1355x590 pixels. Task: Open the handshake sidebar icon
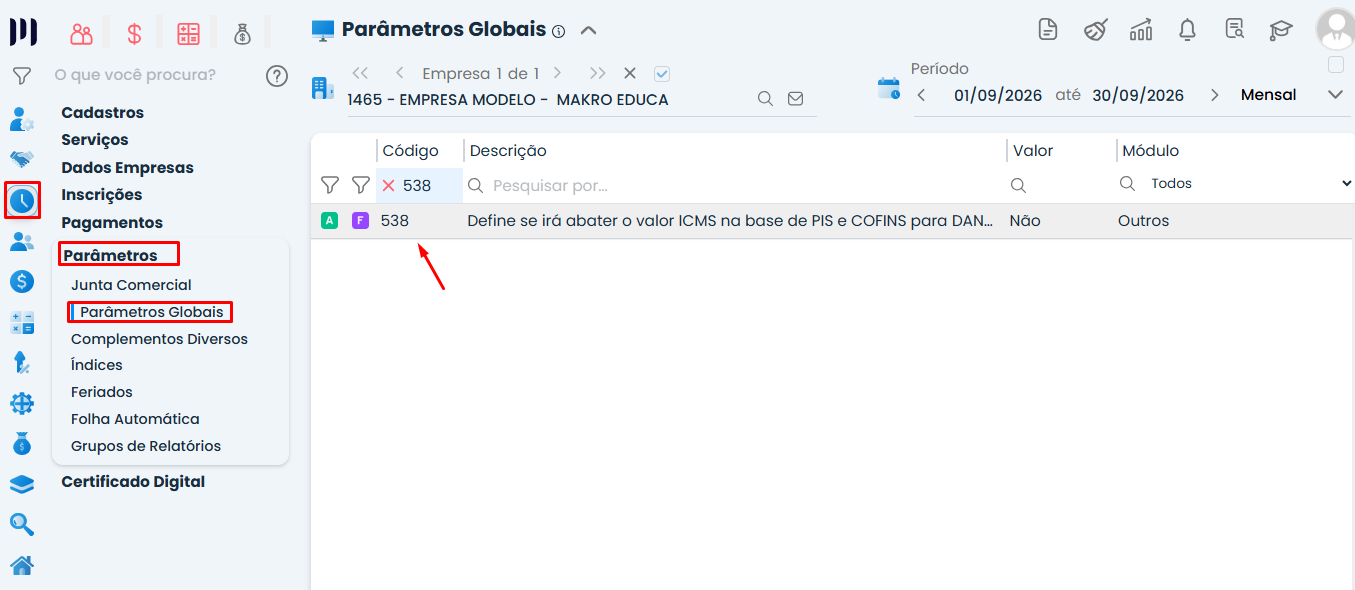[22, 159]
